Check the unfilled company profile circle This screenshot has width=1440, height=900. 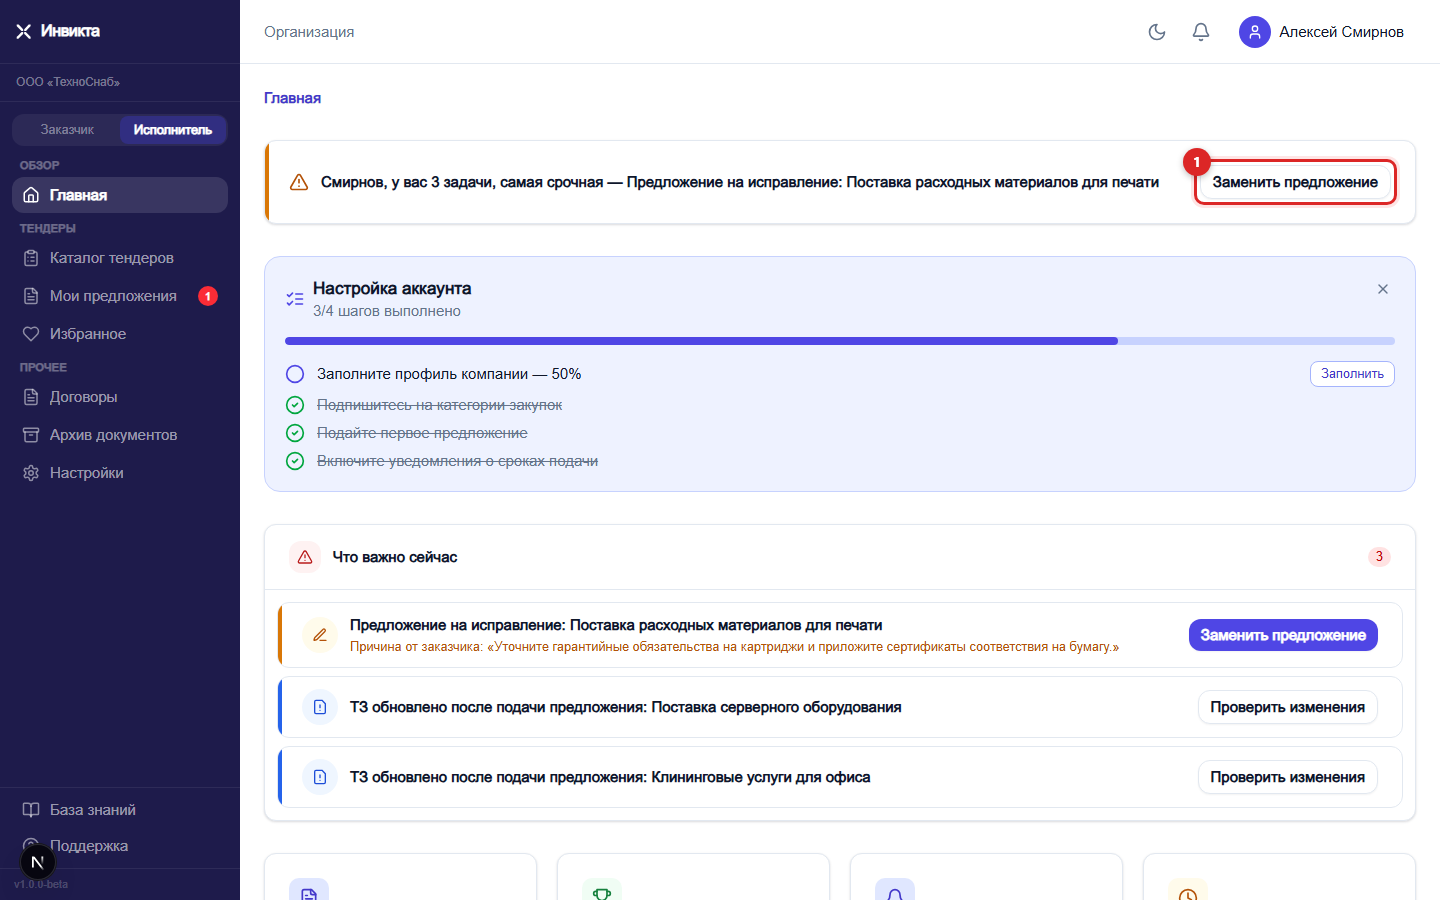point(295,374)
